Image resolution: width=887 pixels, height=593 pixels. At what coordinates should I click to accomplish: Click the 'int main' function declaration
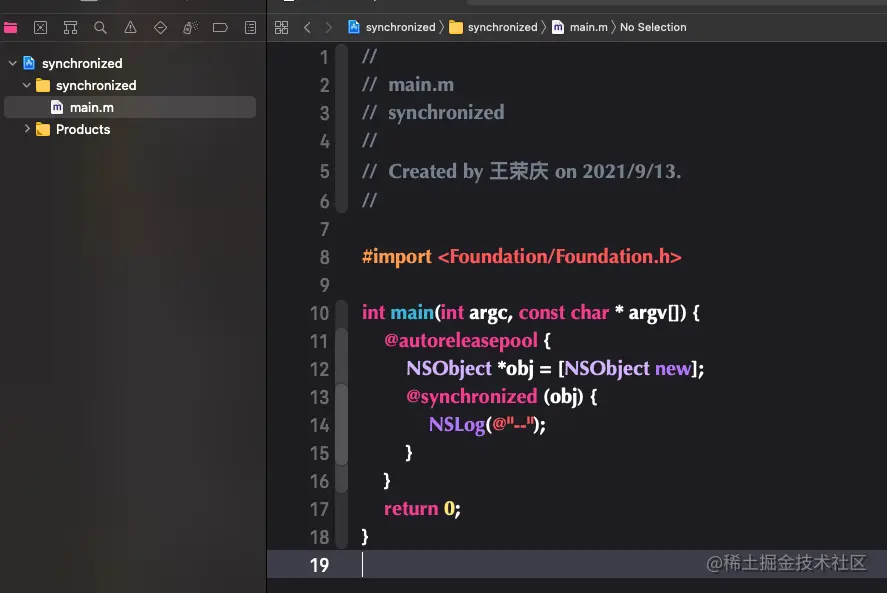coord(531,312)
